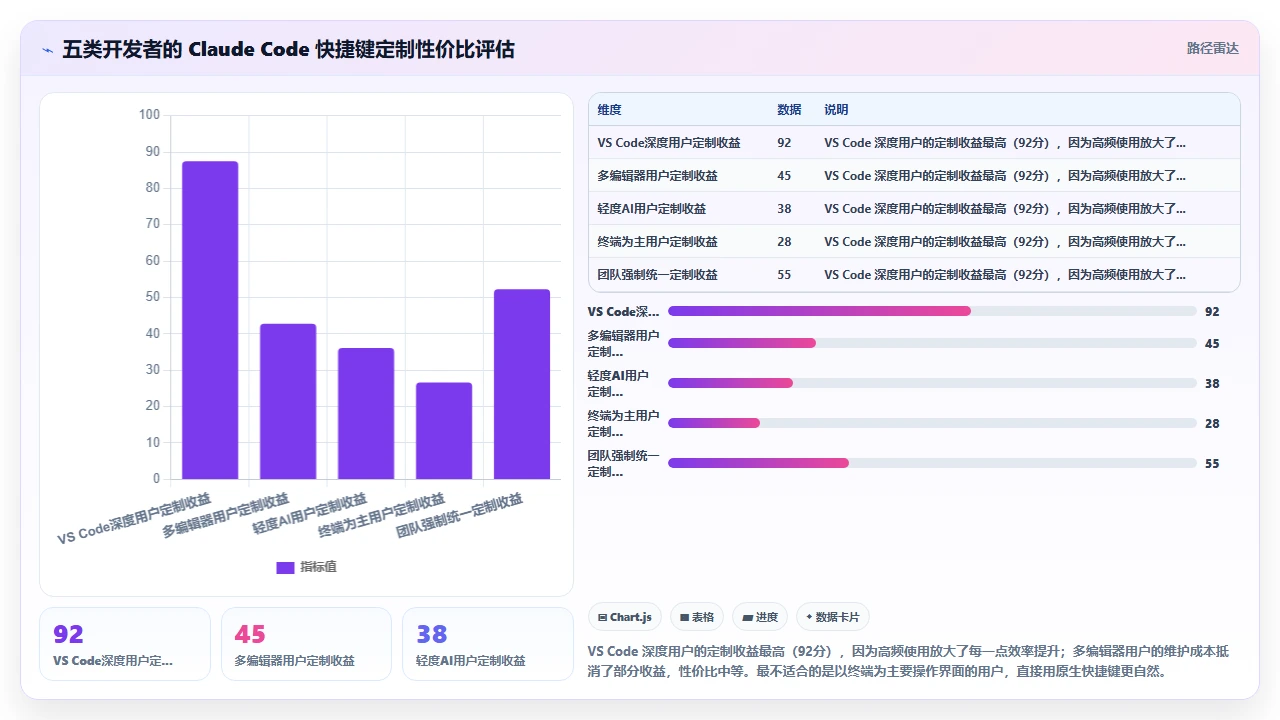Click the summary paragraph starting with VS Code 深度用户
1280x720 pixels.
point(908,661)
